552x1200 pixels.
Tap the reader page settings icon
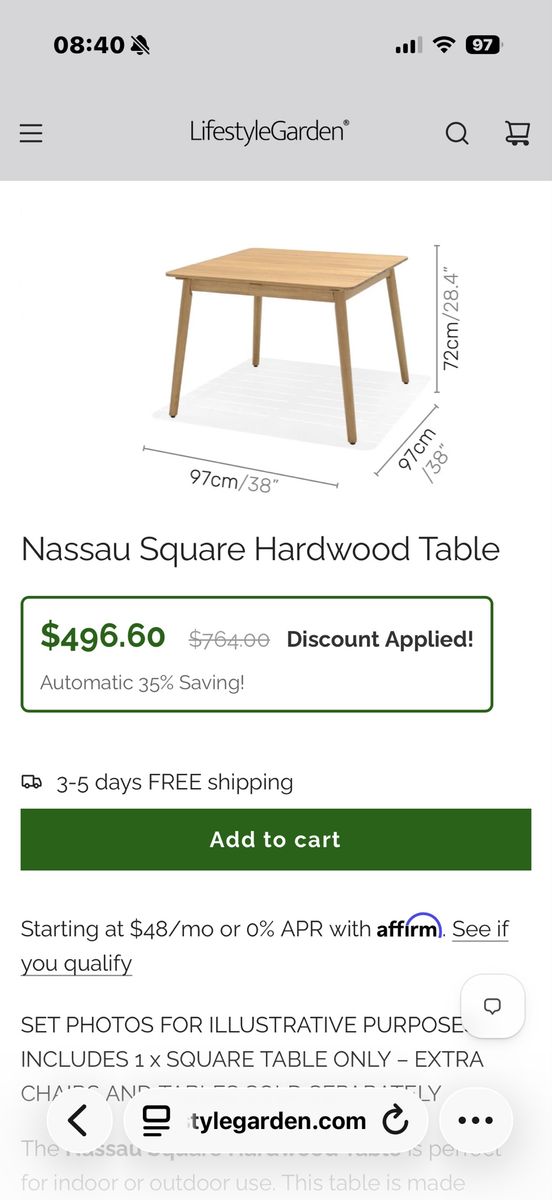coord(155,1120)
